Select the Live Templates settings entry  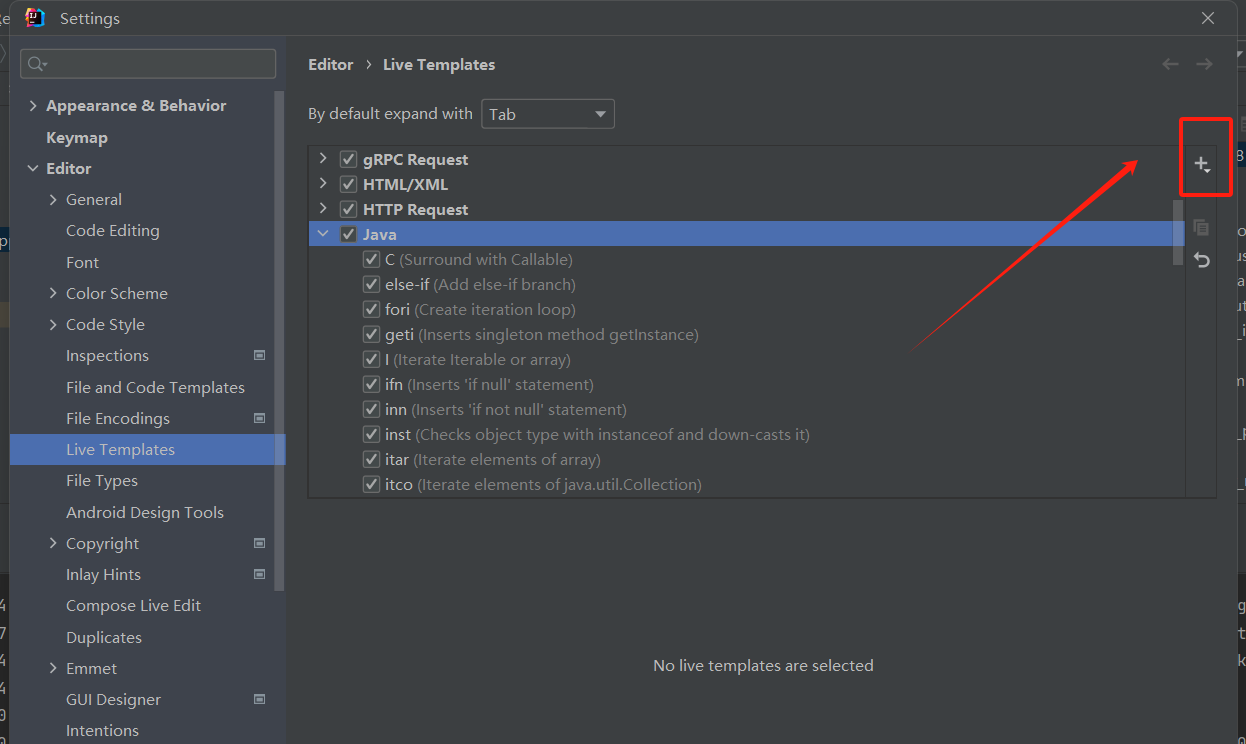pos(147,449)
